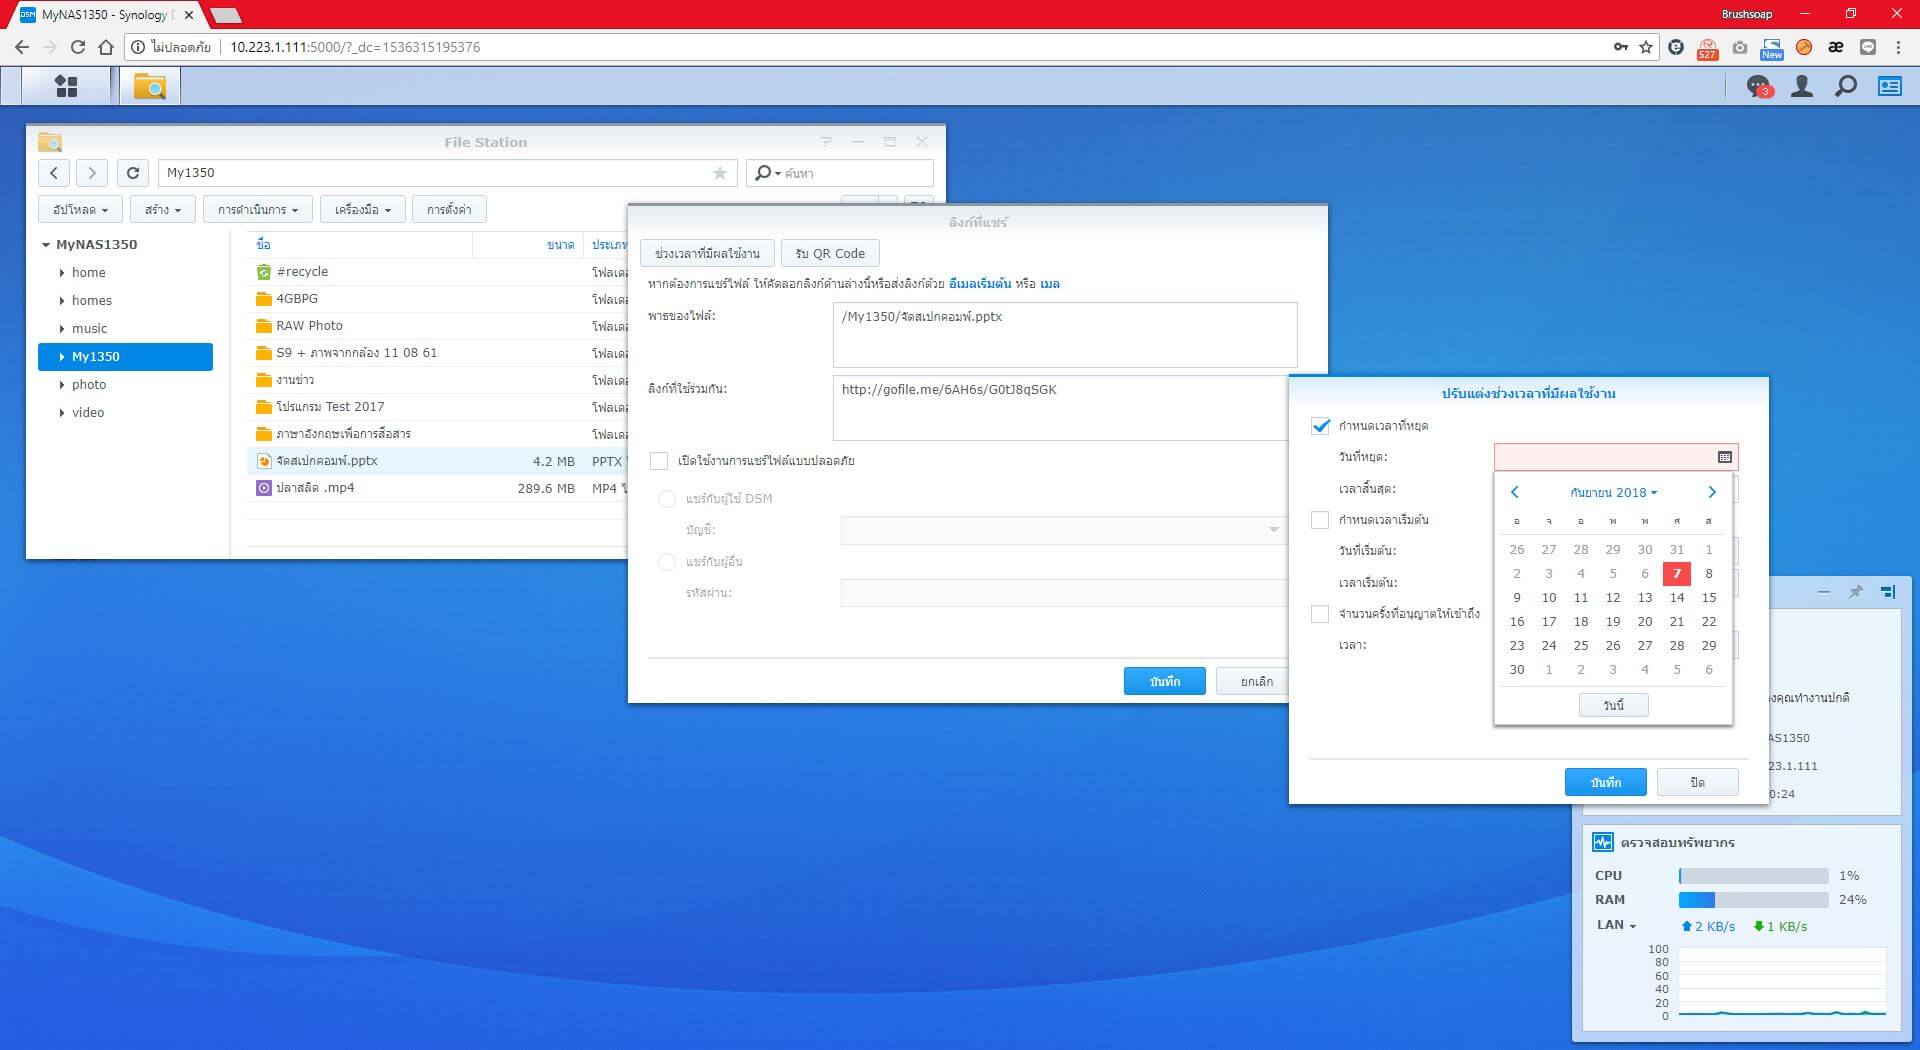This screenshot has height=1050, width=1920.
Task: Add My1350 to favorites with star
Action: pos(720,173)
